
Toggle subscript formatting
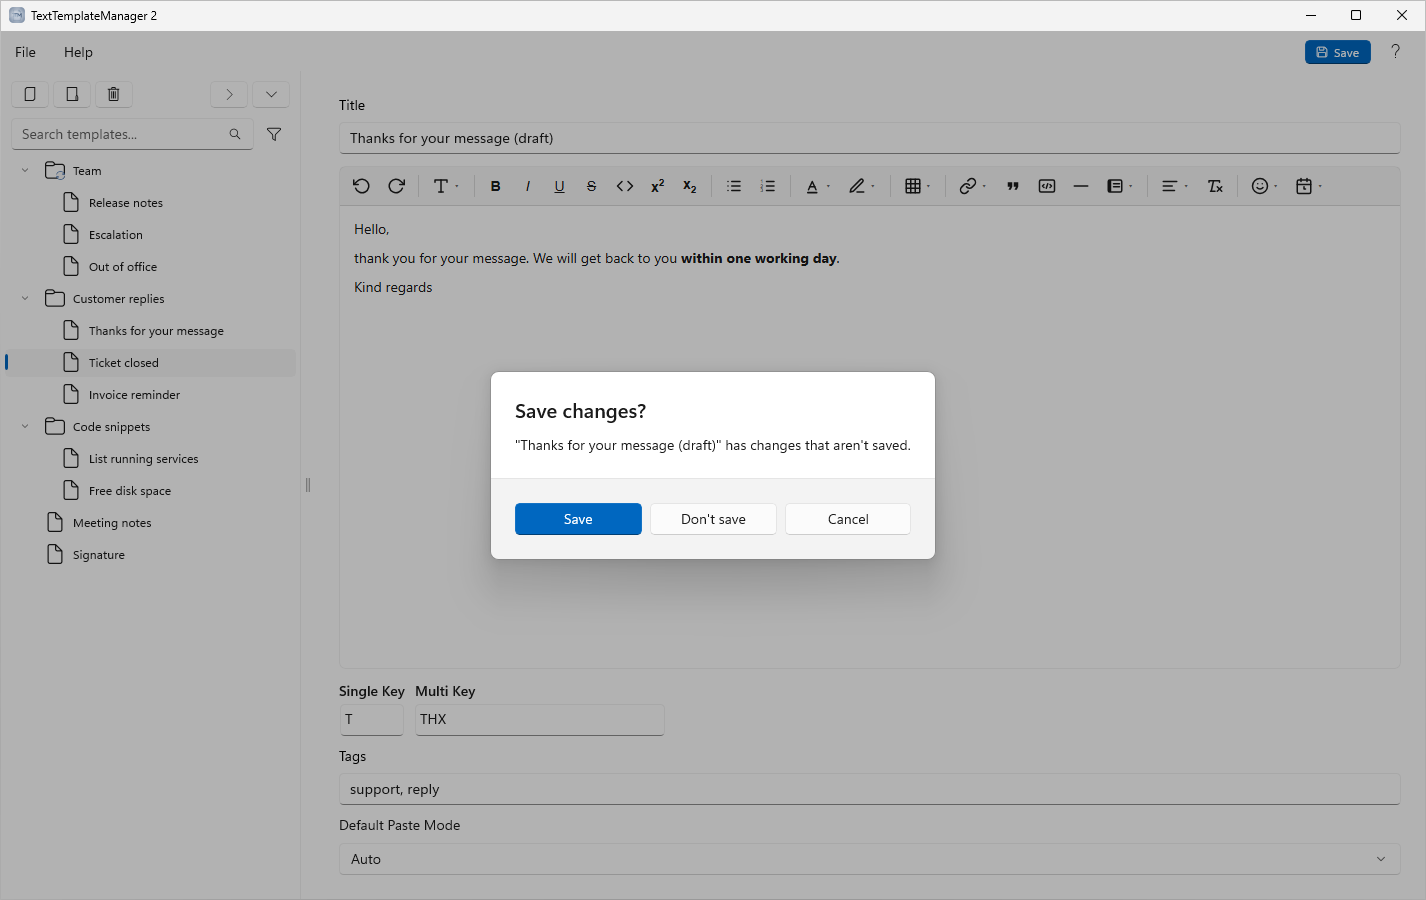[x=689, y=186]
